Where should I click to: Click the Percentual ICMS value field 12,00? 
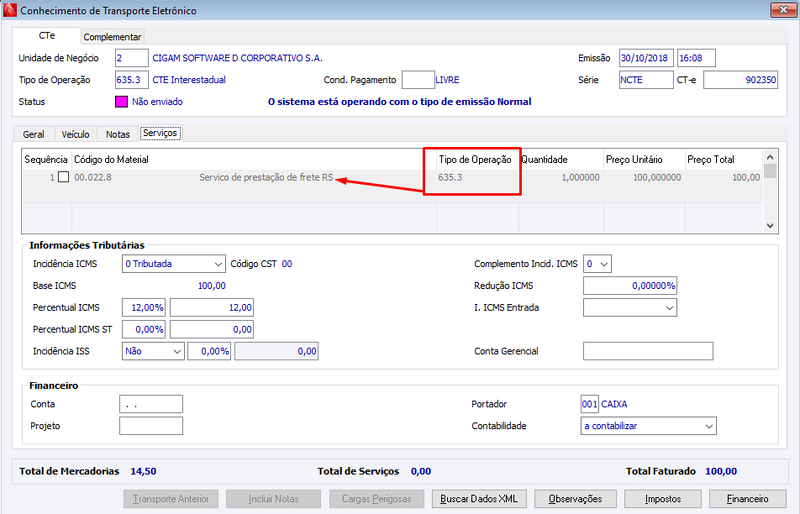[x=212, y=308]
